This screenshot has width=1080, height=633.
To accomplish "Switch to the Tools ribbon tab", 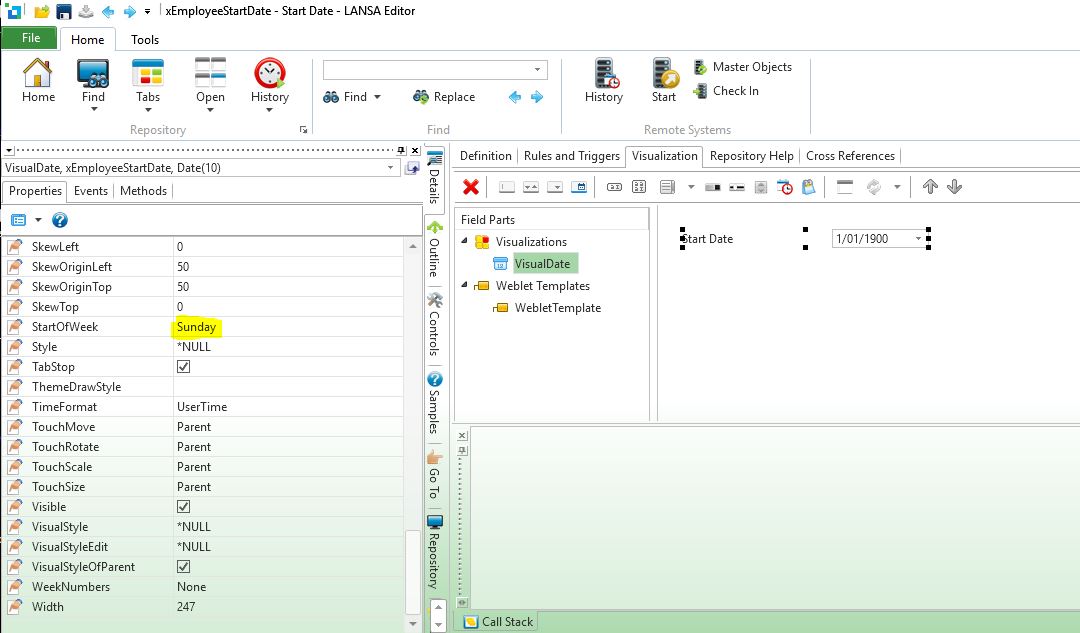I will click(x=145, y=40).
